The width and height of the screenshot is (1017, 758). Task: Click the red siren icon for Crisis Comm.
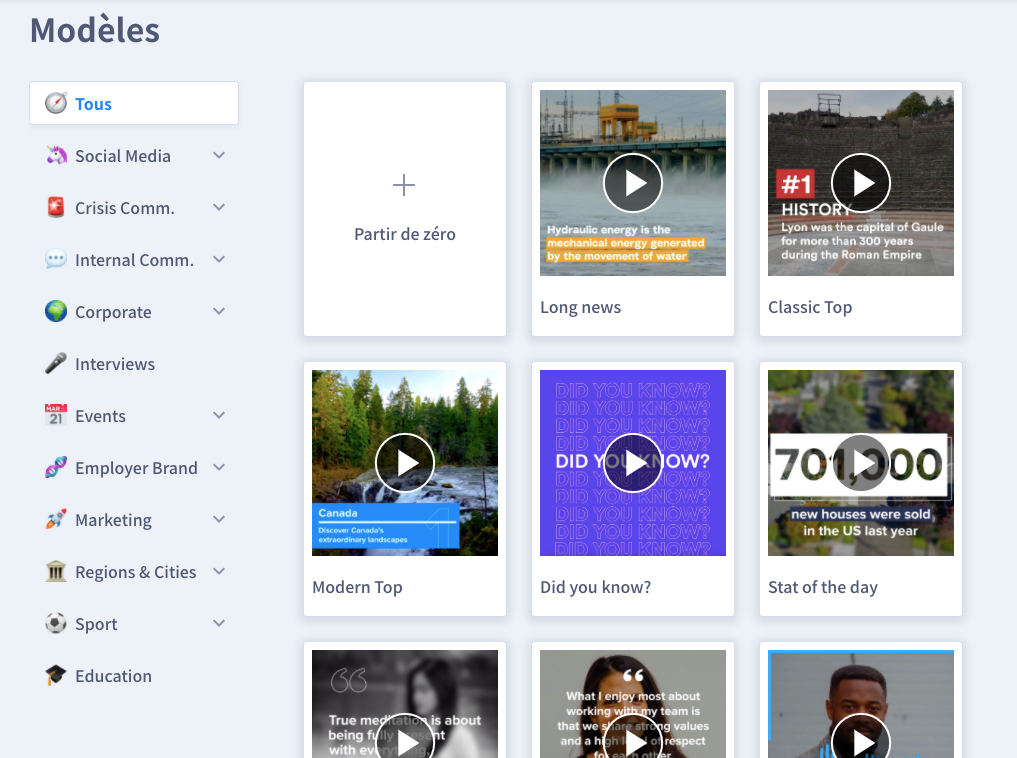pyautogui.click(x=56, y=207)
